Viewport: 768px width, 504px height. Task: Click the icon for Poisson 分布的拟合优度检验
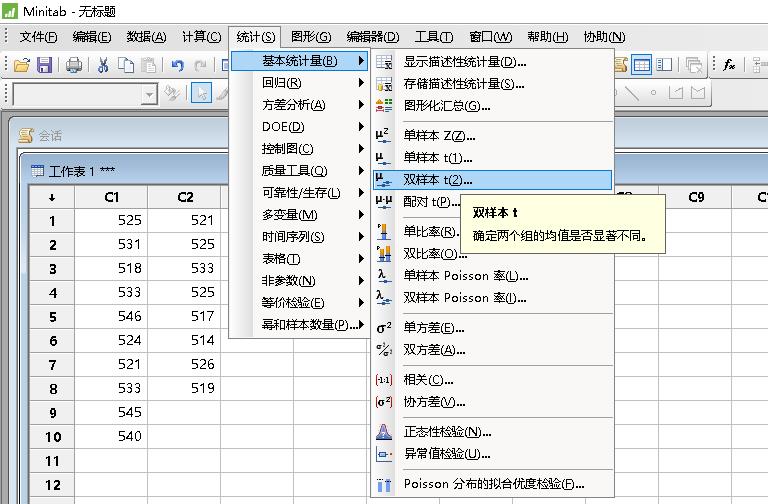(384, 484)
